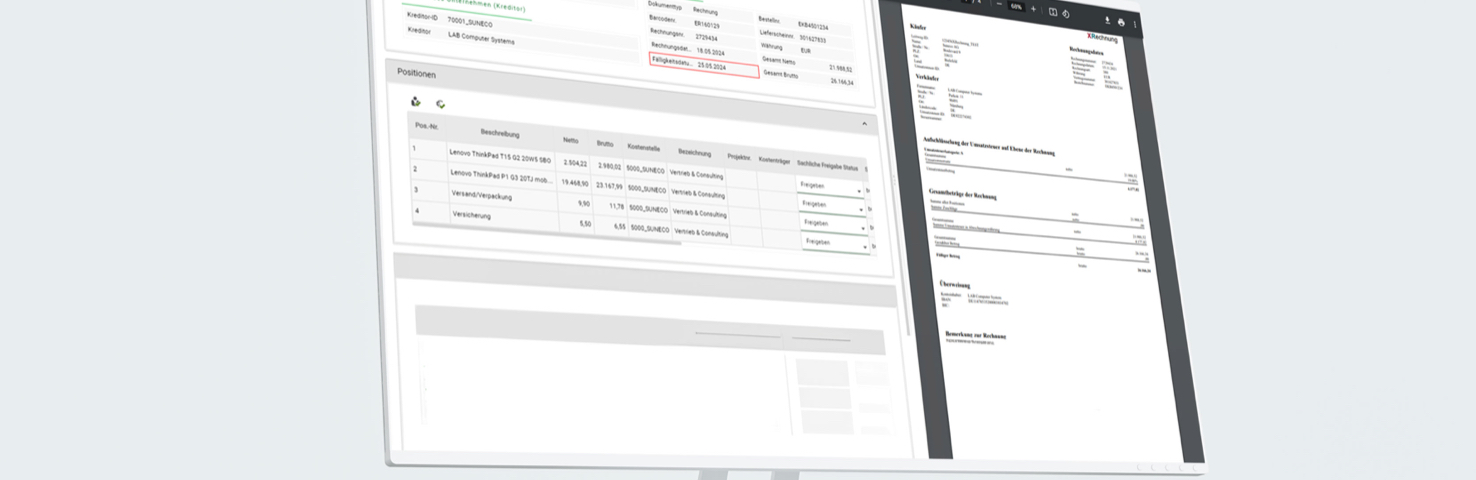Click the Bezeichnung column header

click(x=695, y=153)
